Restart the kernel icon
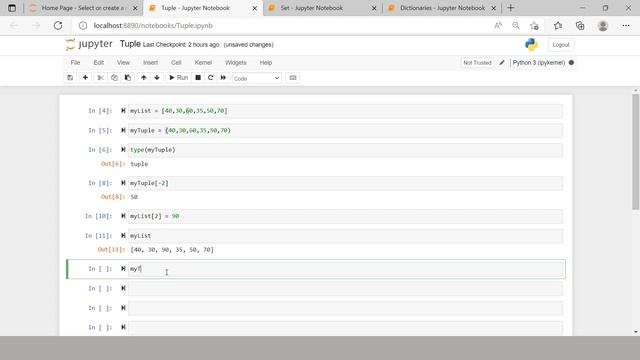640x360 pixels. pyautogui.click(x=211, y=78)
